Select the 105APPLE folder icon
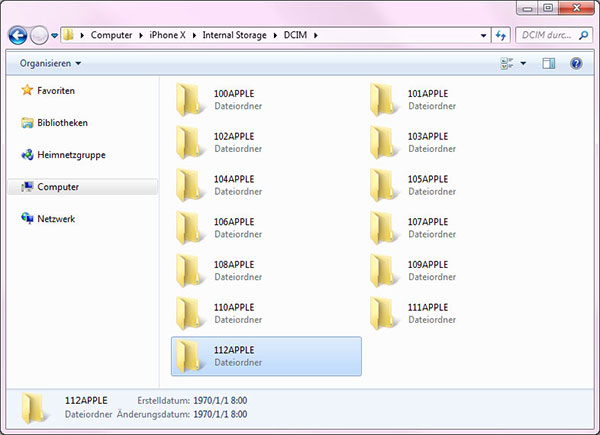The image size is (600, 435). [383, 185]
